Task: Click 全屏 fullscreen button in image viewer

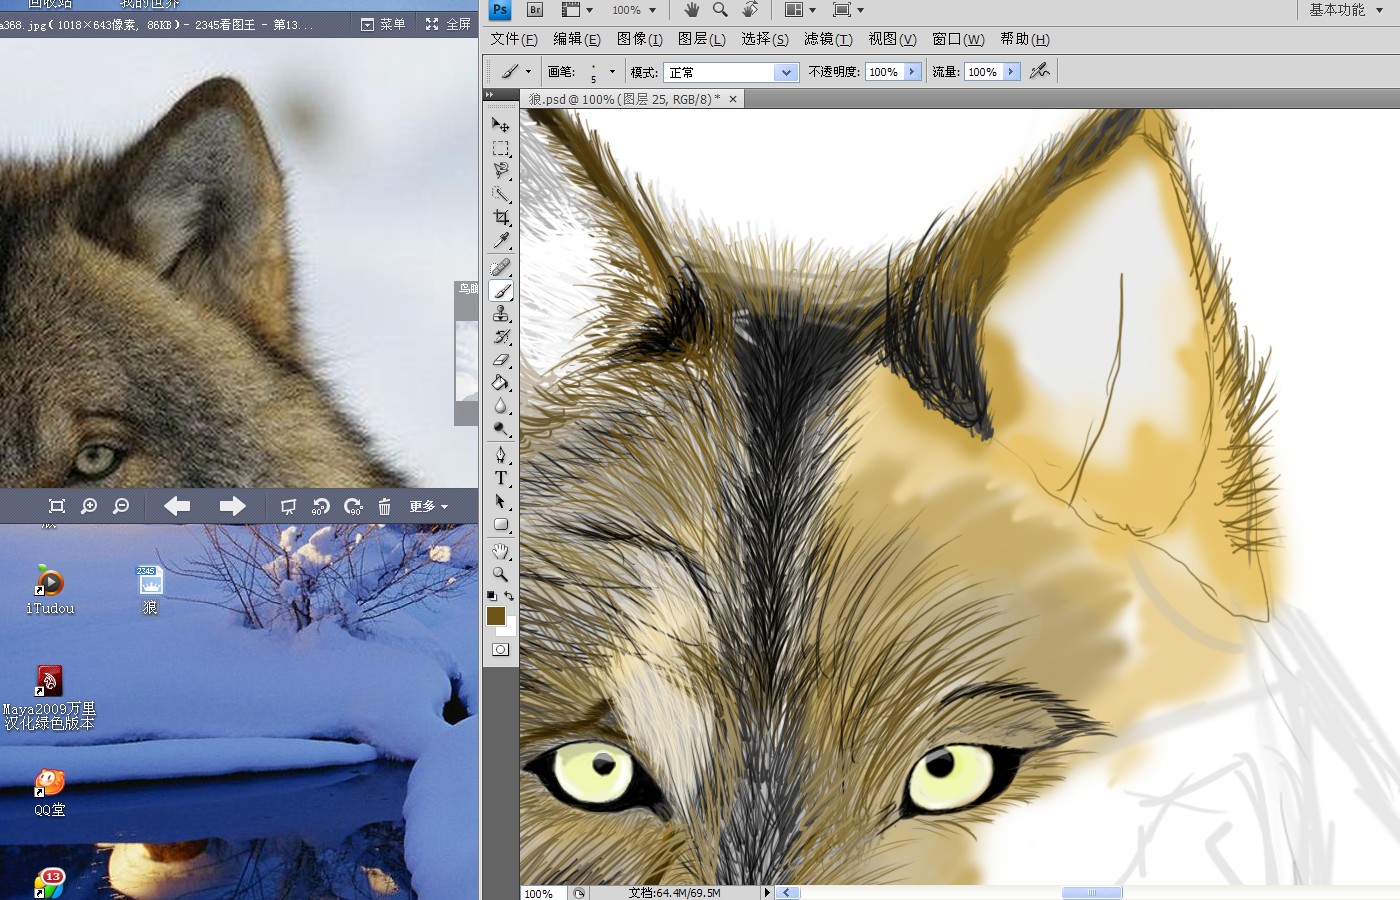Action: pyautogui.click(x=448, y=24)
